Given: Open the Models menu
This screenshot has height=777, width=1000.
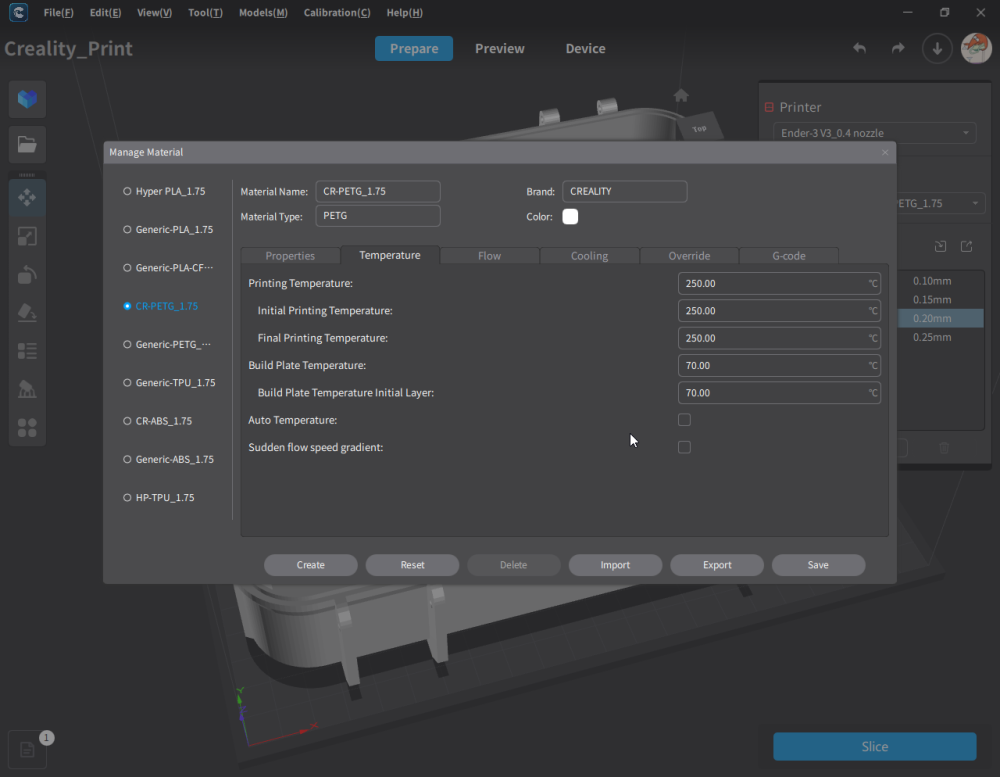Looking at the screenshot, I should click(263, 13).
